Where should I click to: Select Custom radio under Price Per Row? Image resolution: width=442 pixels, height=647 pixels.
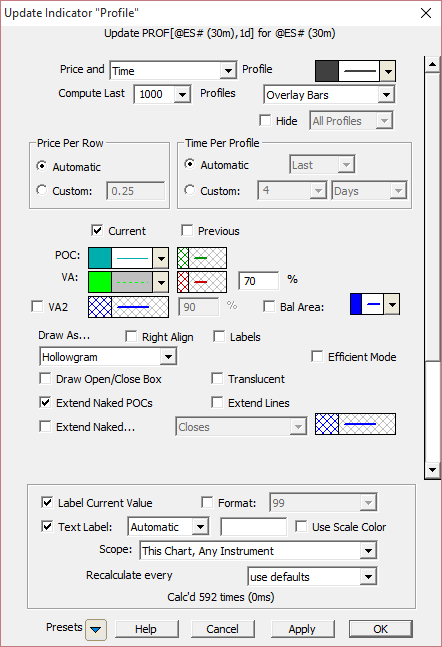tap(41, 190)
